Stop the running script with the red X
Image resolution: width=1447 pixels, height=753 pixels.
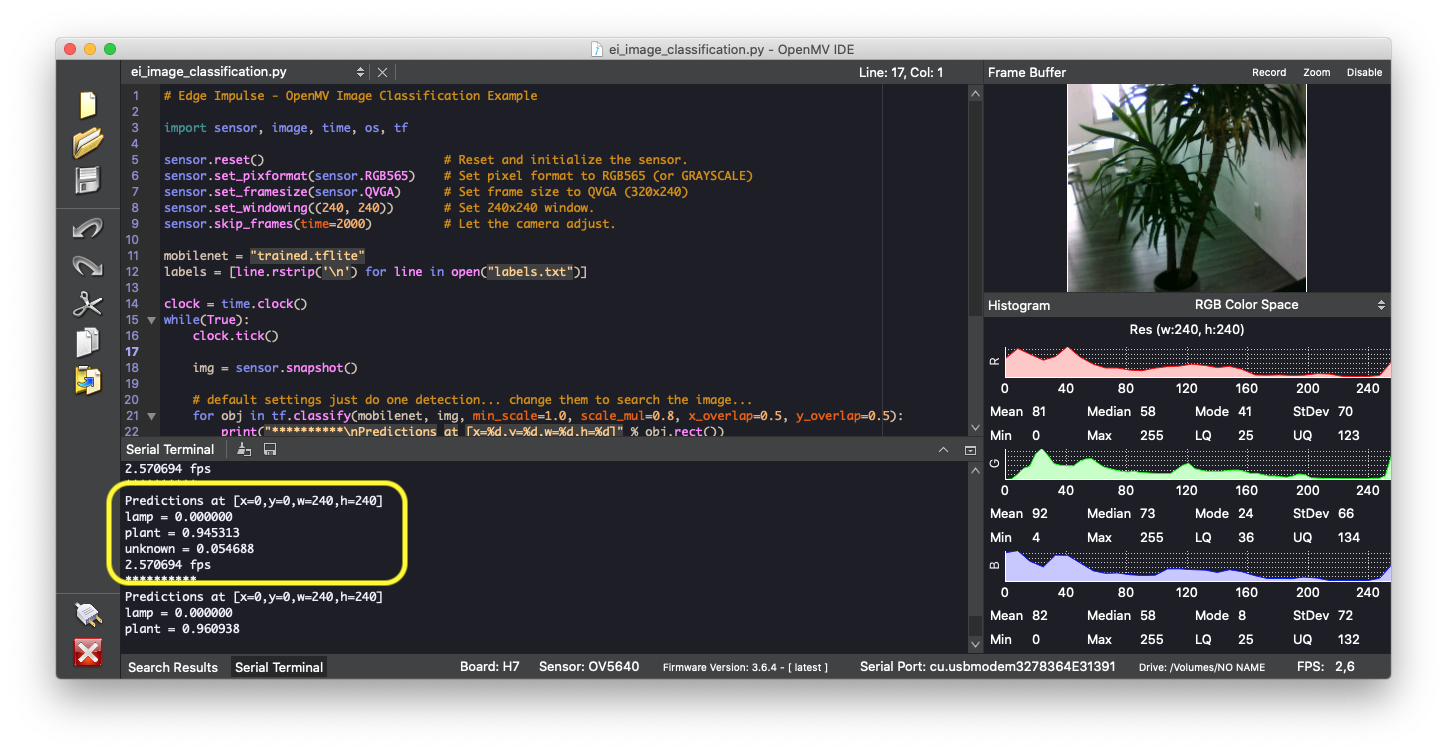pyautogui.click(x=88, y=652)
